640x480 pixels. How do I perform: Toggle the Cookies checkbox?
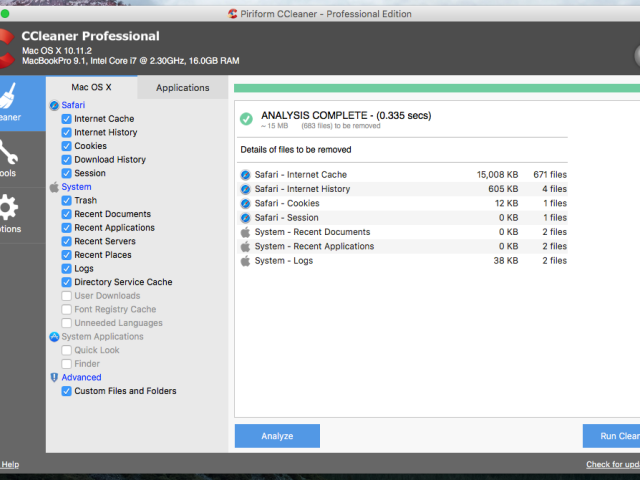67,146
